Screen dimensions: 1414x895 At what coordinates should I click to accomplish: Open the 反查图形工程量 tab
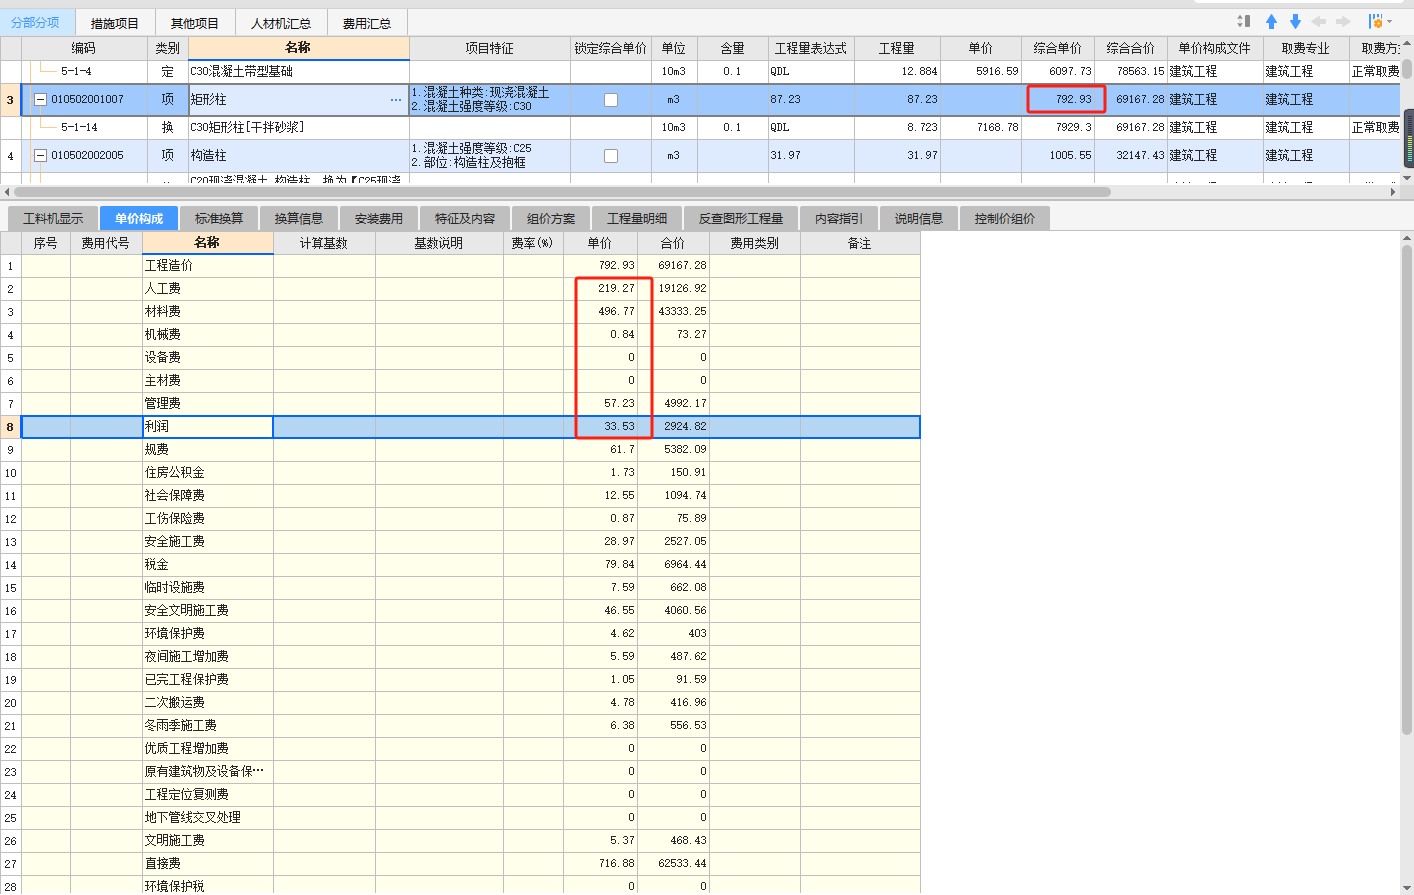[741, 218]
